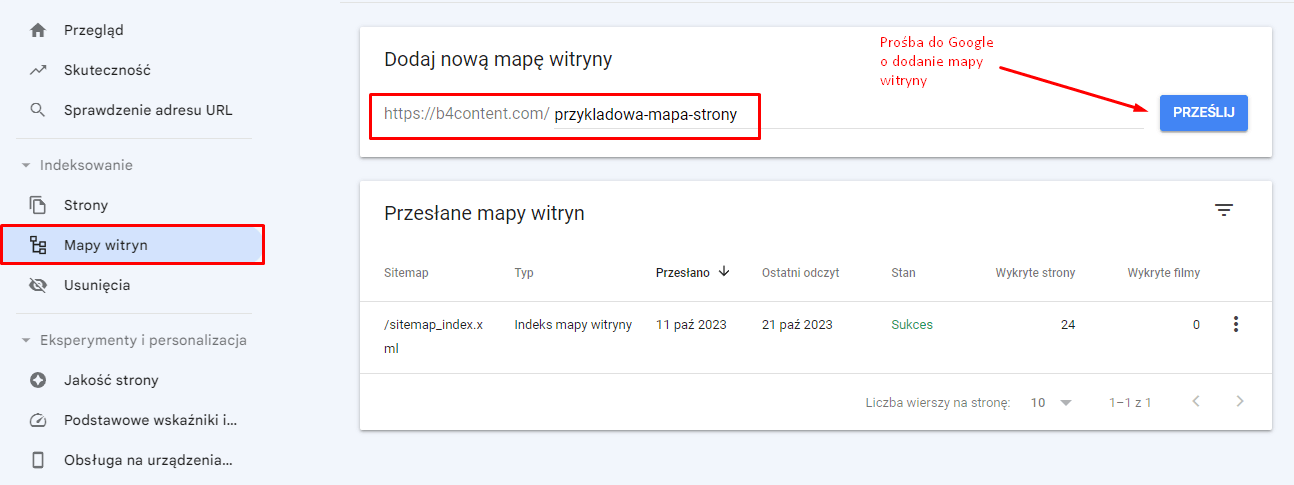Viewport: 1294px width, 485px height.
Task: Click the Indeks mapy witryny cell
Action: pos(573,325)
